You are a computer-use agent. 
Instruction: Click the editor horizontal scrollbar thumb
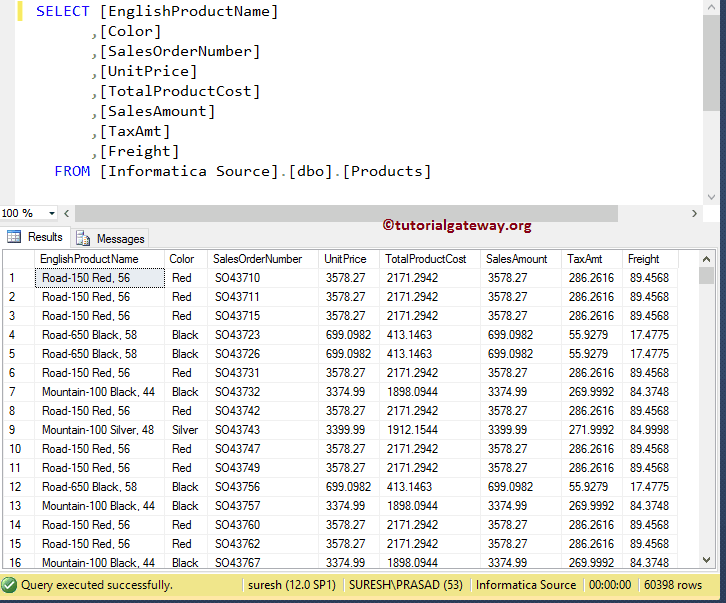346,214
